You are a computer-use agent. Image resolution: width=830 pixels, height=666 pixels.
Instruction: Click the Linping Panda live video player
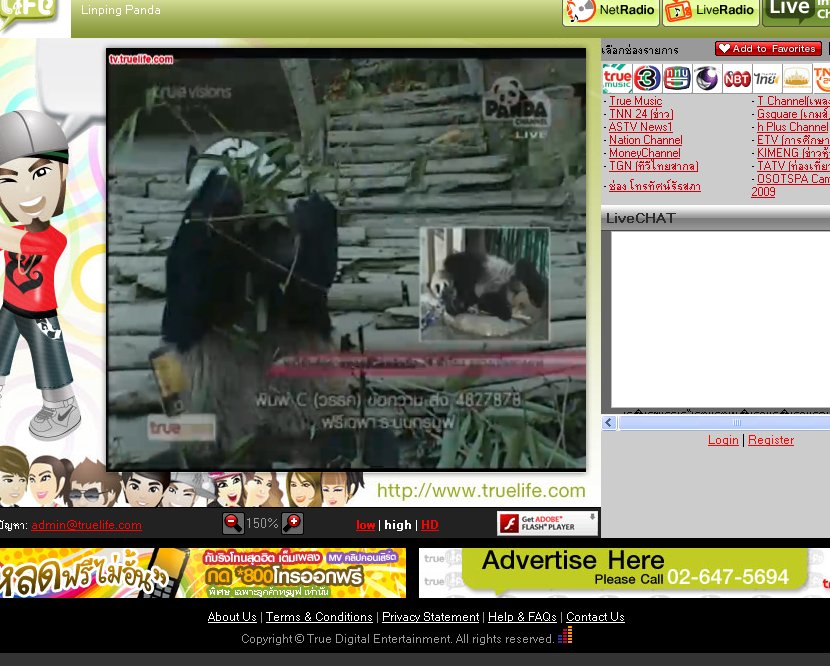(346, 259)
